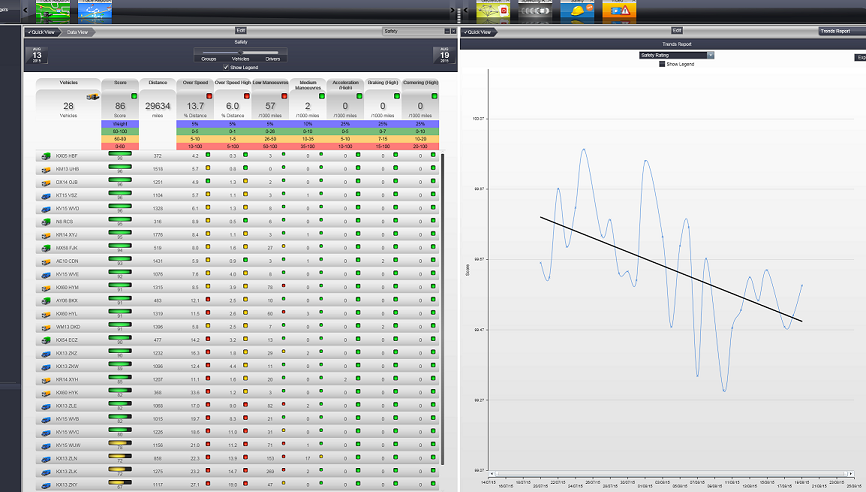Select Quick View tab in Trends panel

tap(480, 32)
